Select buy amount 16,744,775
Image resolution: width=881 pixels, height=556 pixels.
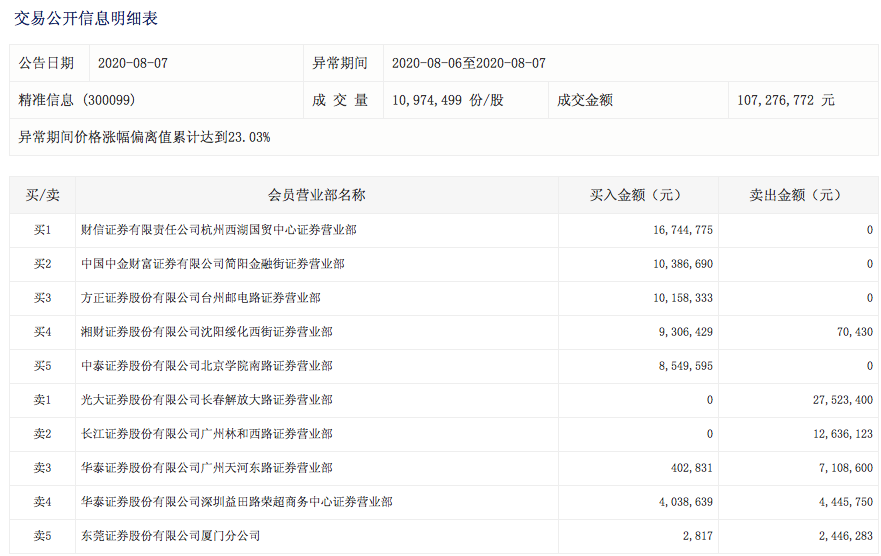point(683,230)
